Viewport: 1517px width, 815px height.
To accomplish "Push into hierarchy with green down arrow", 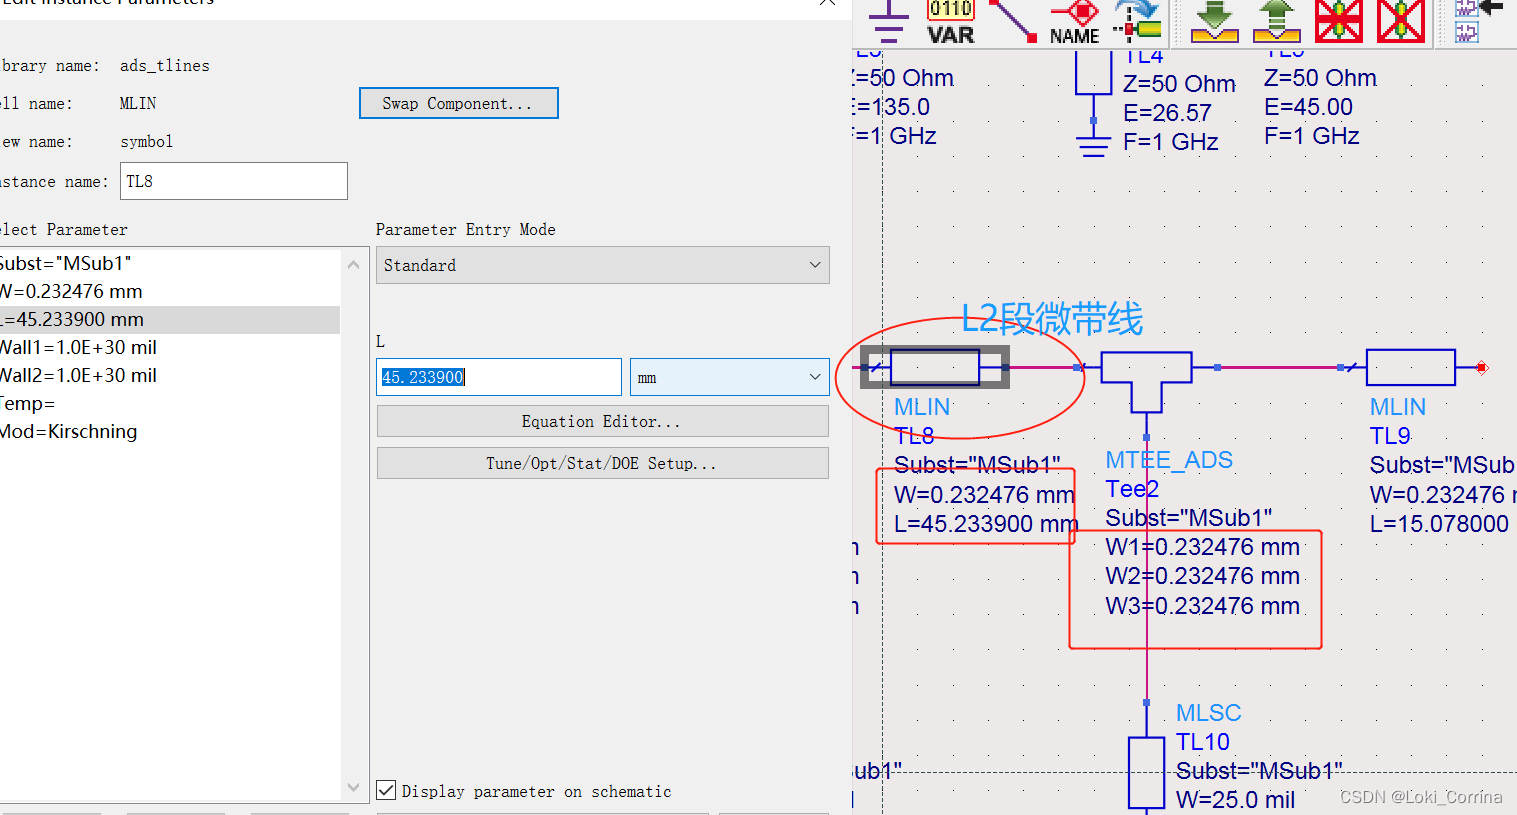I will (1214, 22).
